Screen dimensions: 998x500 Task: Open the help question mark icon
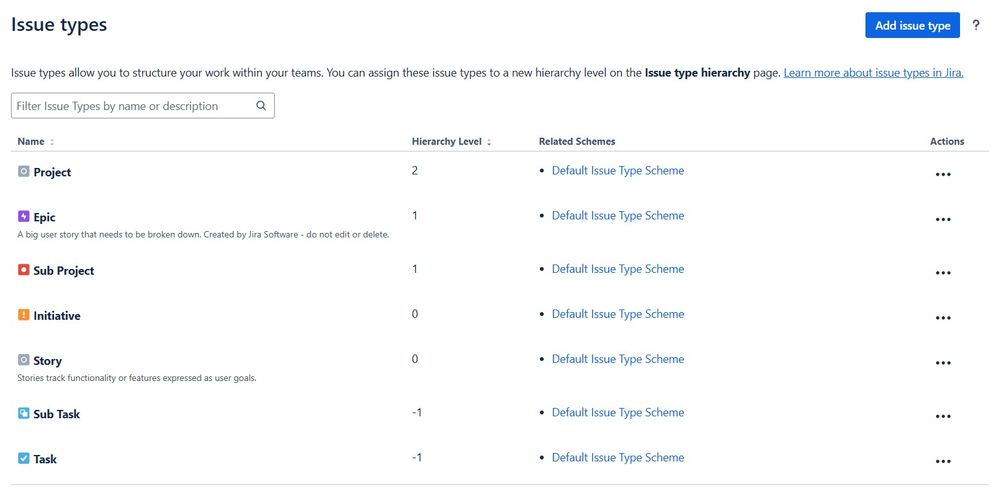pos(976,25)
